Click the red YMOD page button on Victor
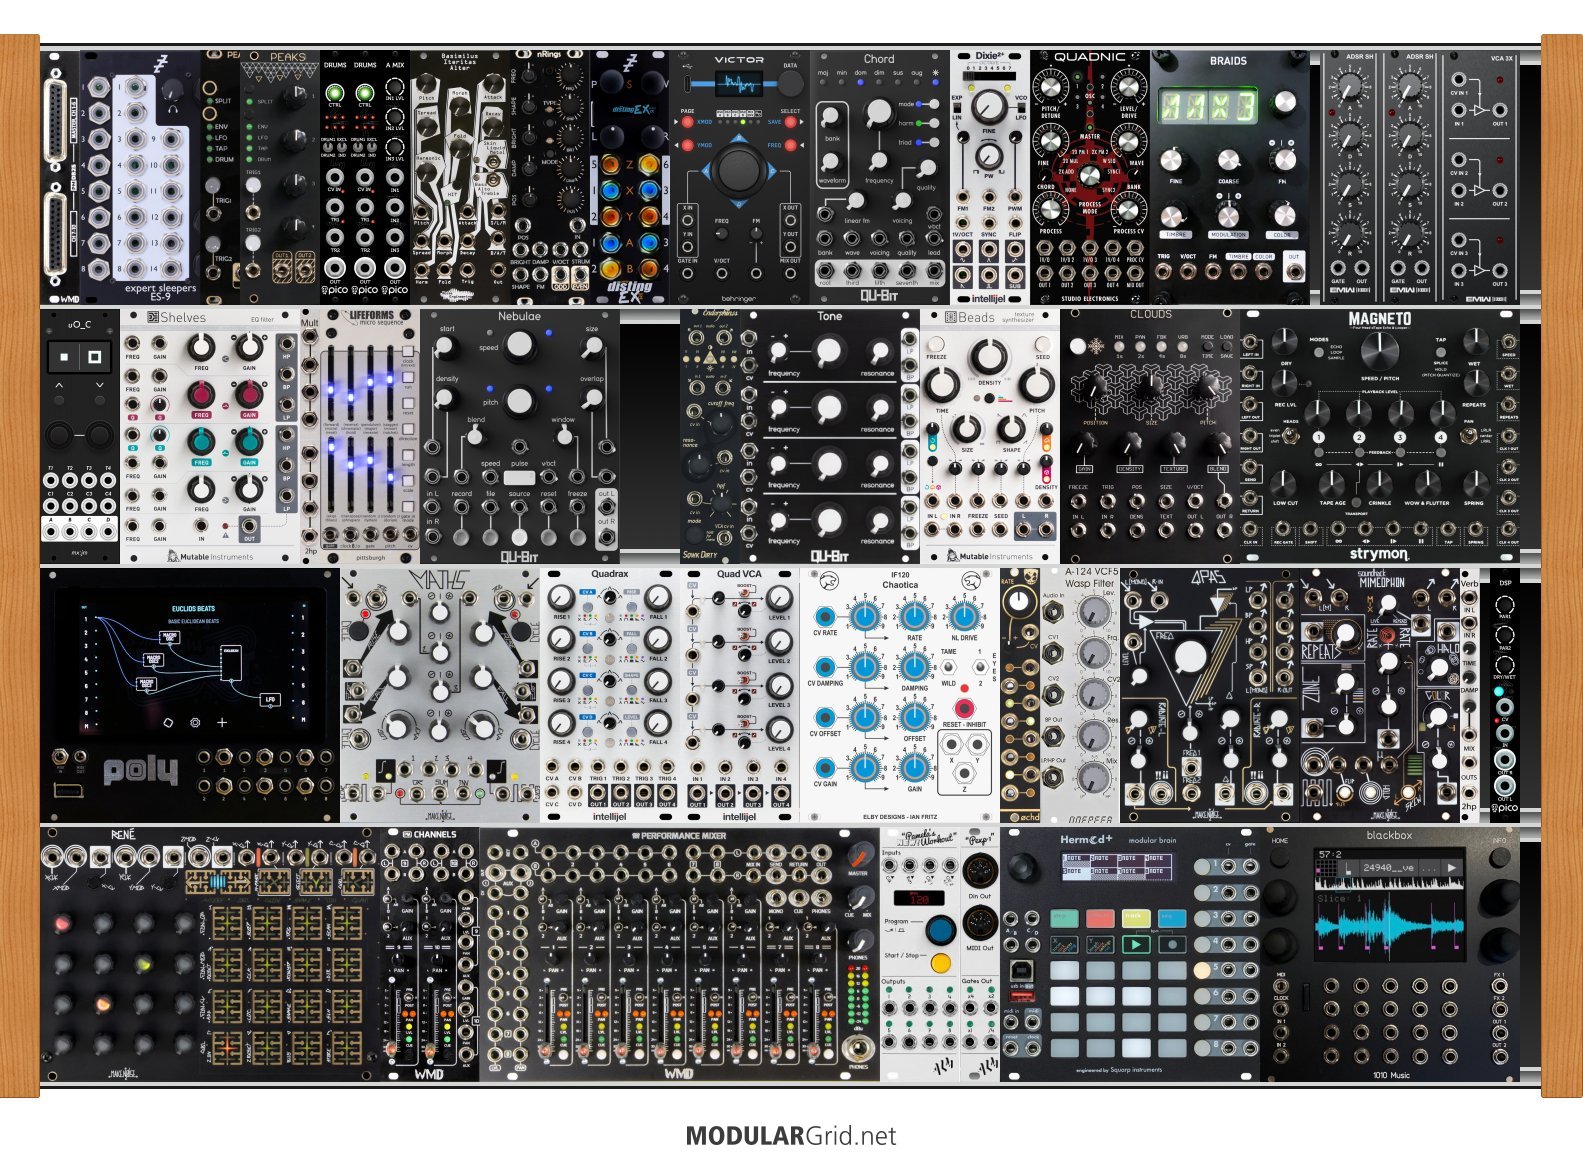Viewport: 1583px width, 1157px height. pyautogui.click(x=688, y=146)
